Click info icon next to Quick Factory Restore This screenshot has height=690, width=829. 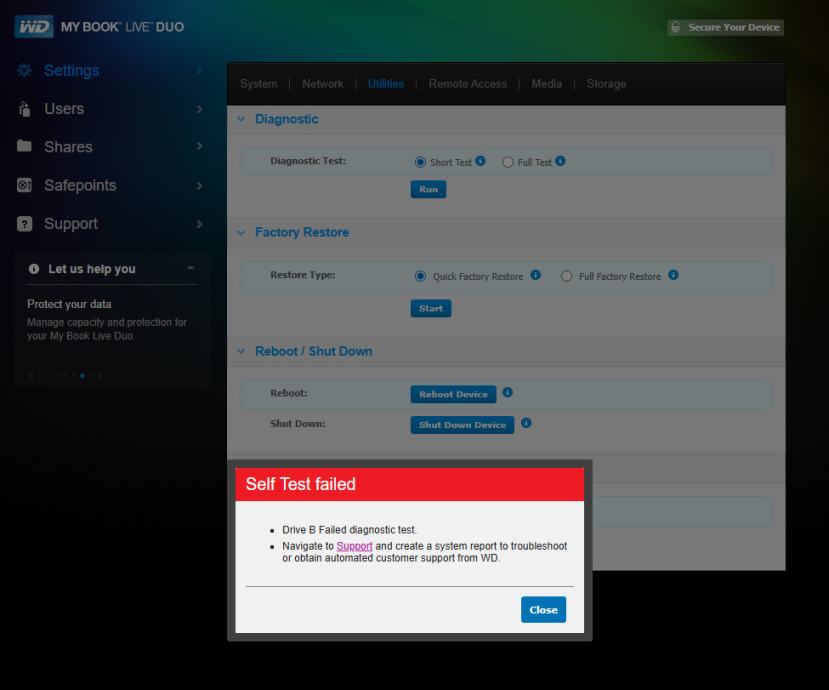tap(536, 275)
